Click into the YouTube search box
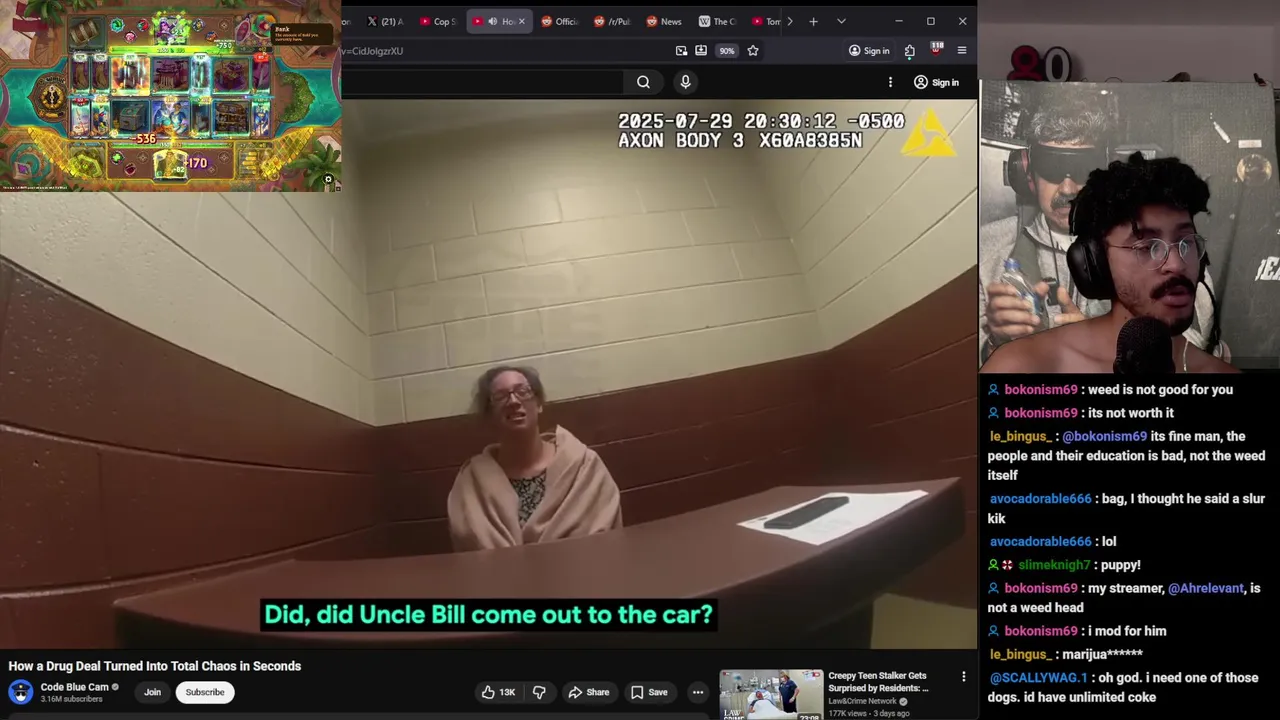The height and width of the screenshot is (720, 1280). (482, 82)
